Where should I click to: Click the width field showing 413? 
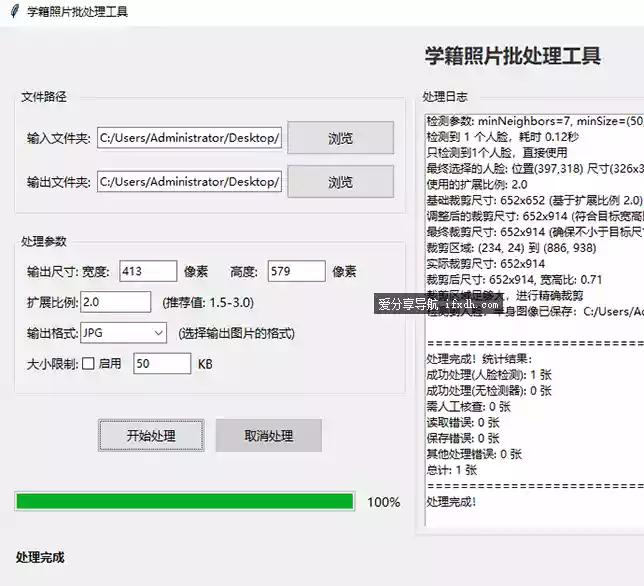point(148,271)
